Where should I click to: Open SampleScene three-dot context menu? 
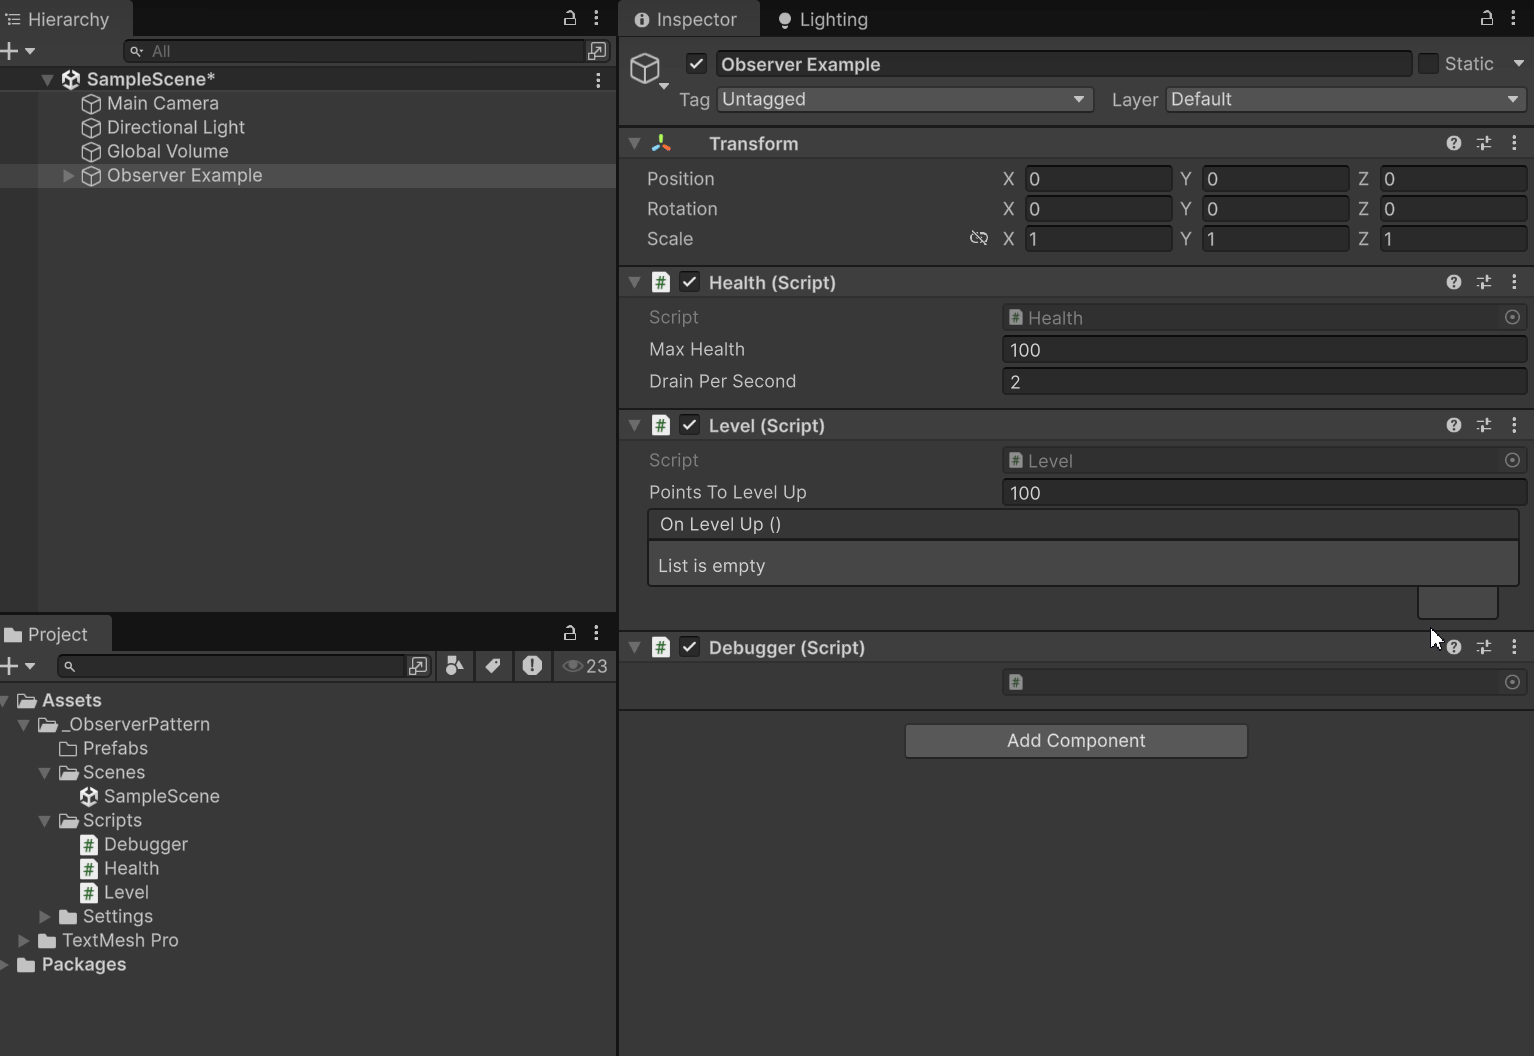pos(598,80)
